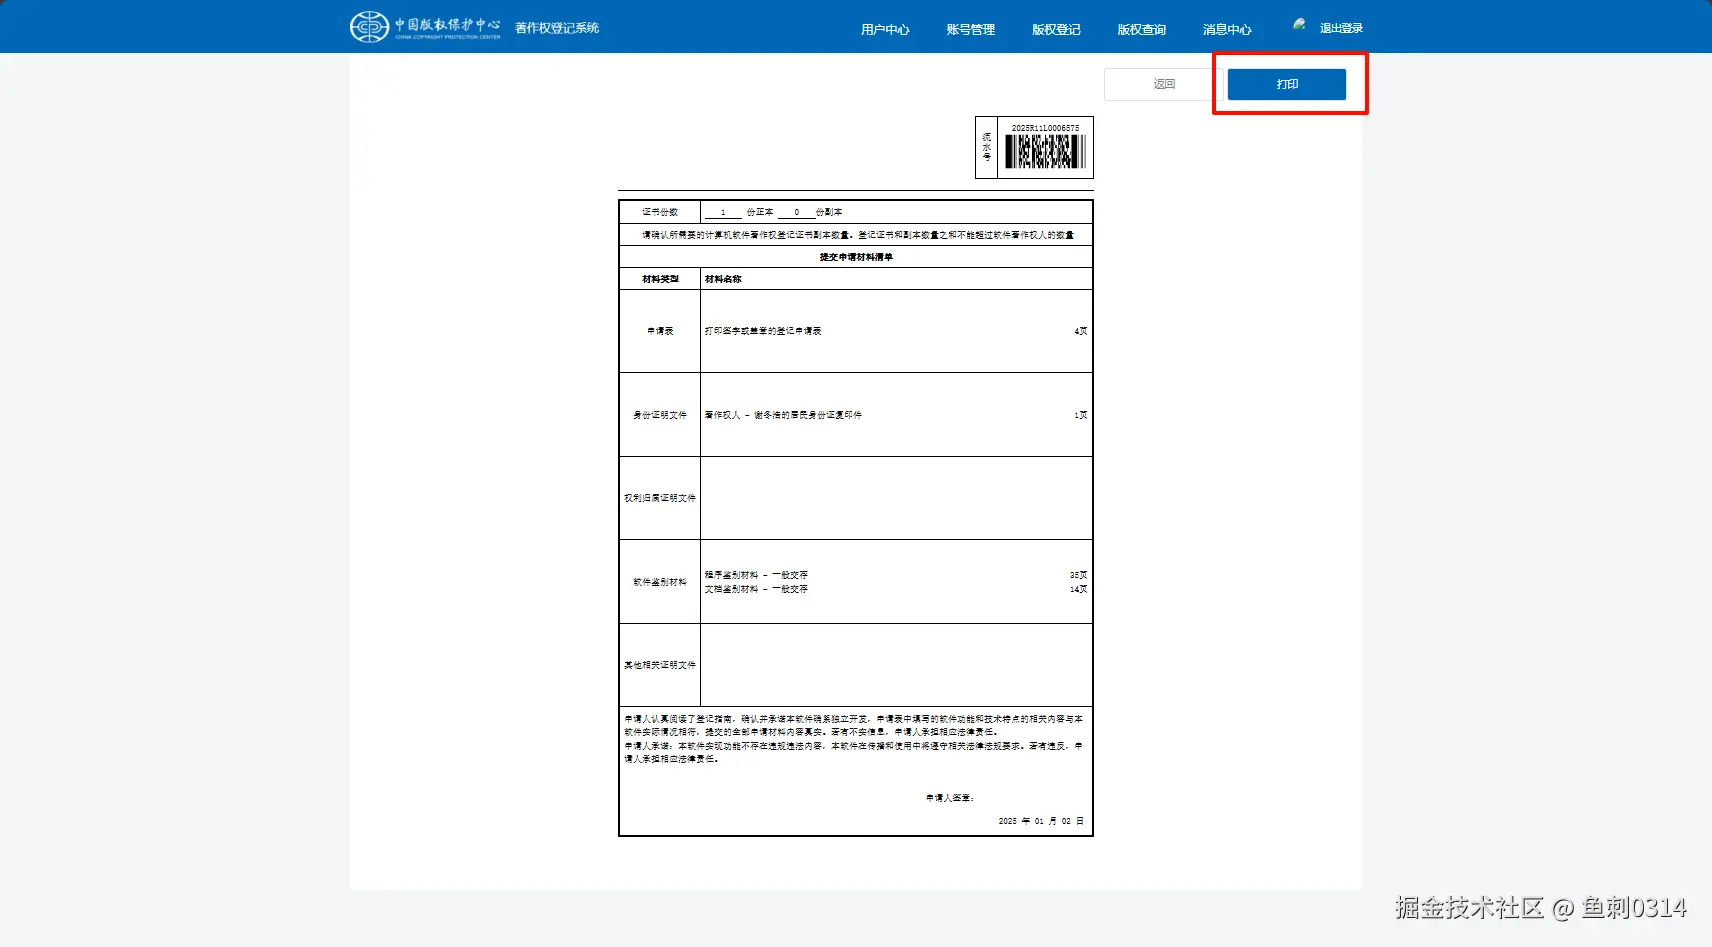The height and width of the screenshot is (947, 1712).
Task: Click the 著作权登记系统 title text
Action: tap(557, 28)
